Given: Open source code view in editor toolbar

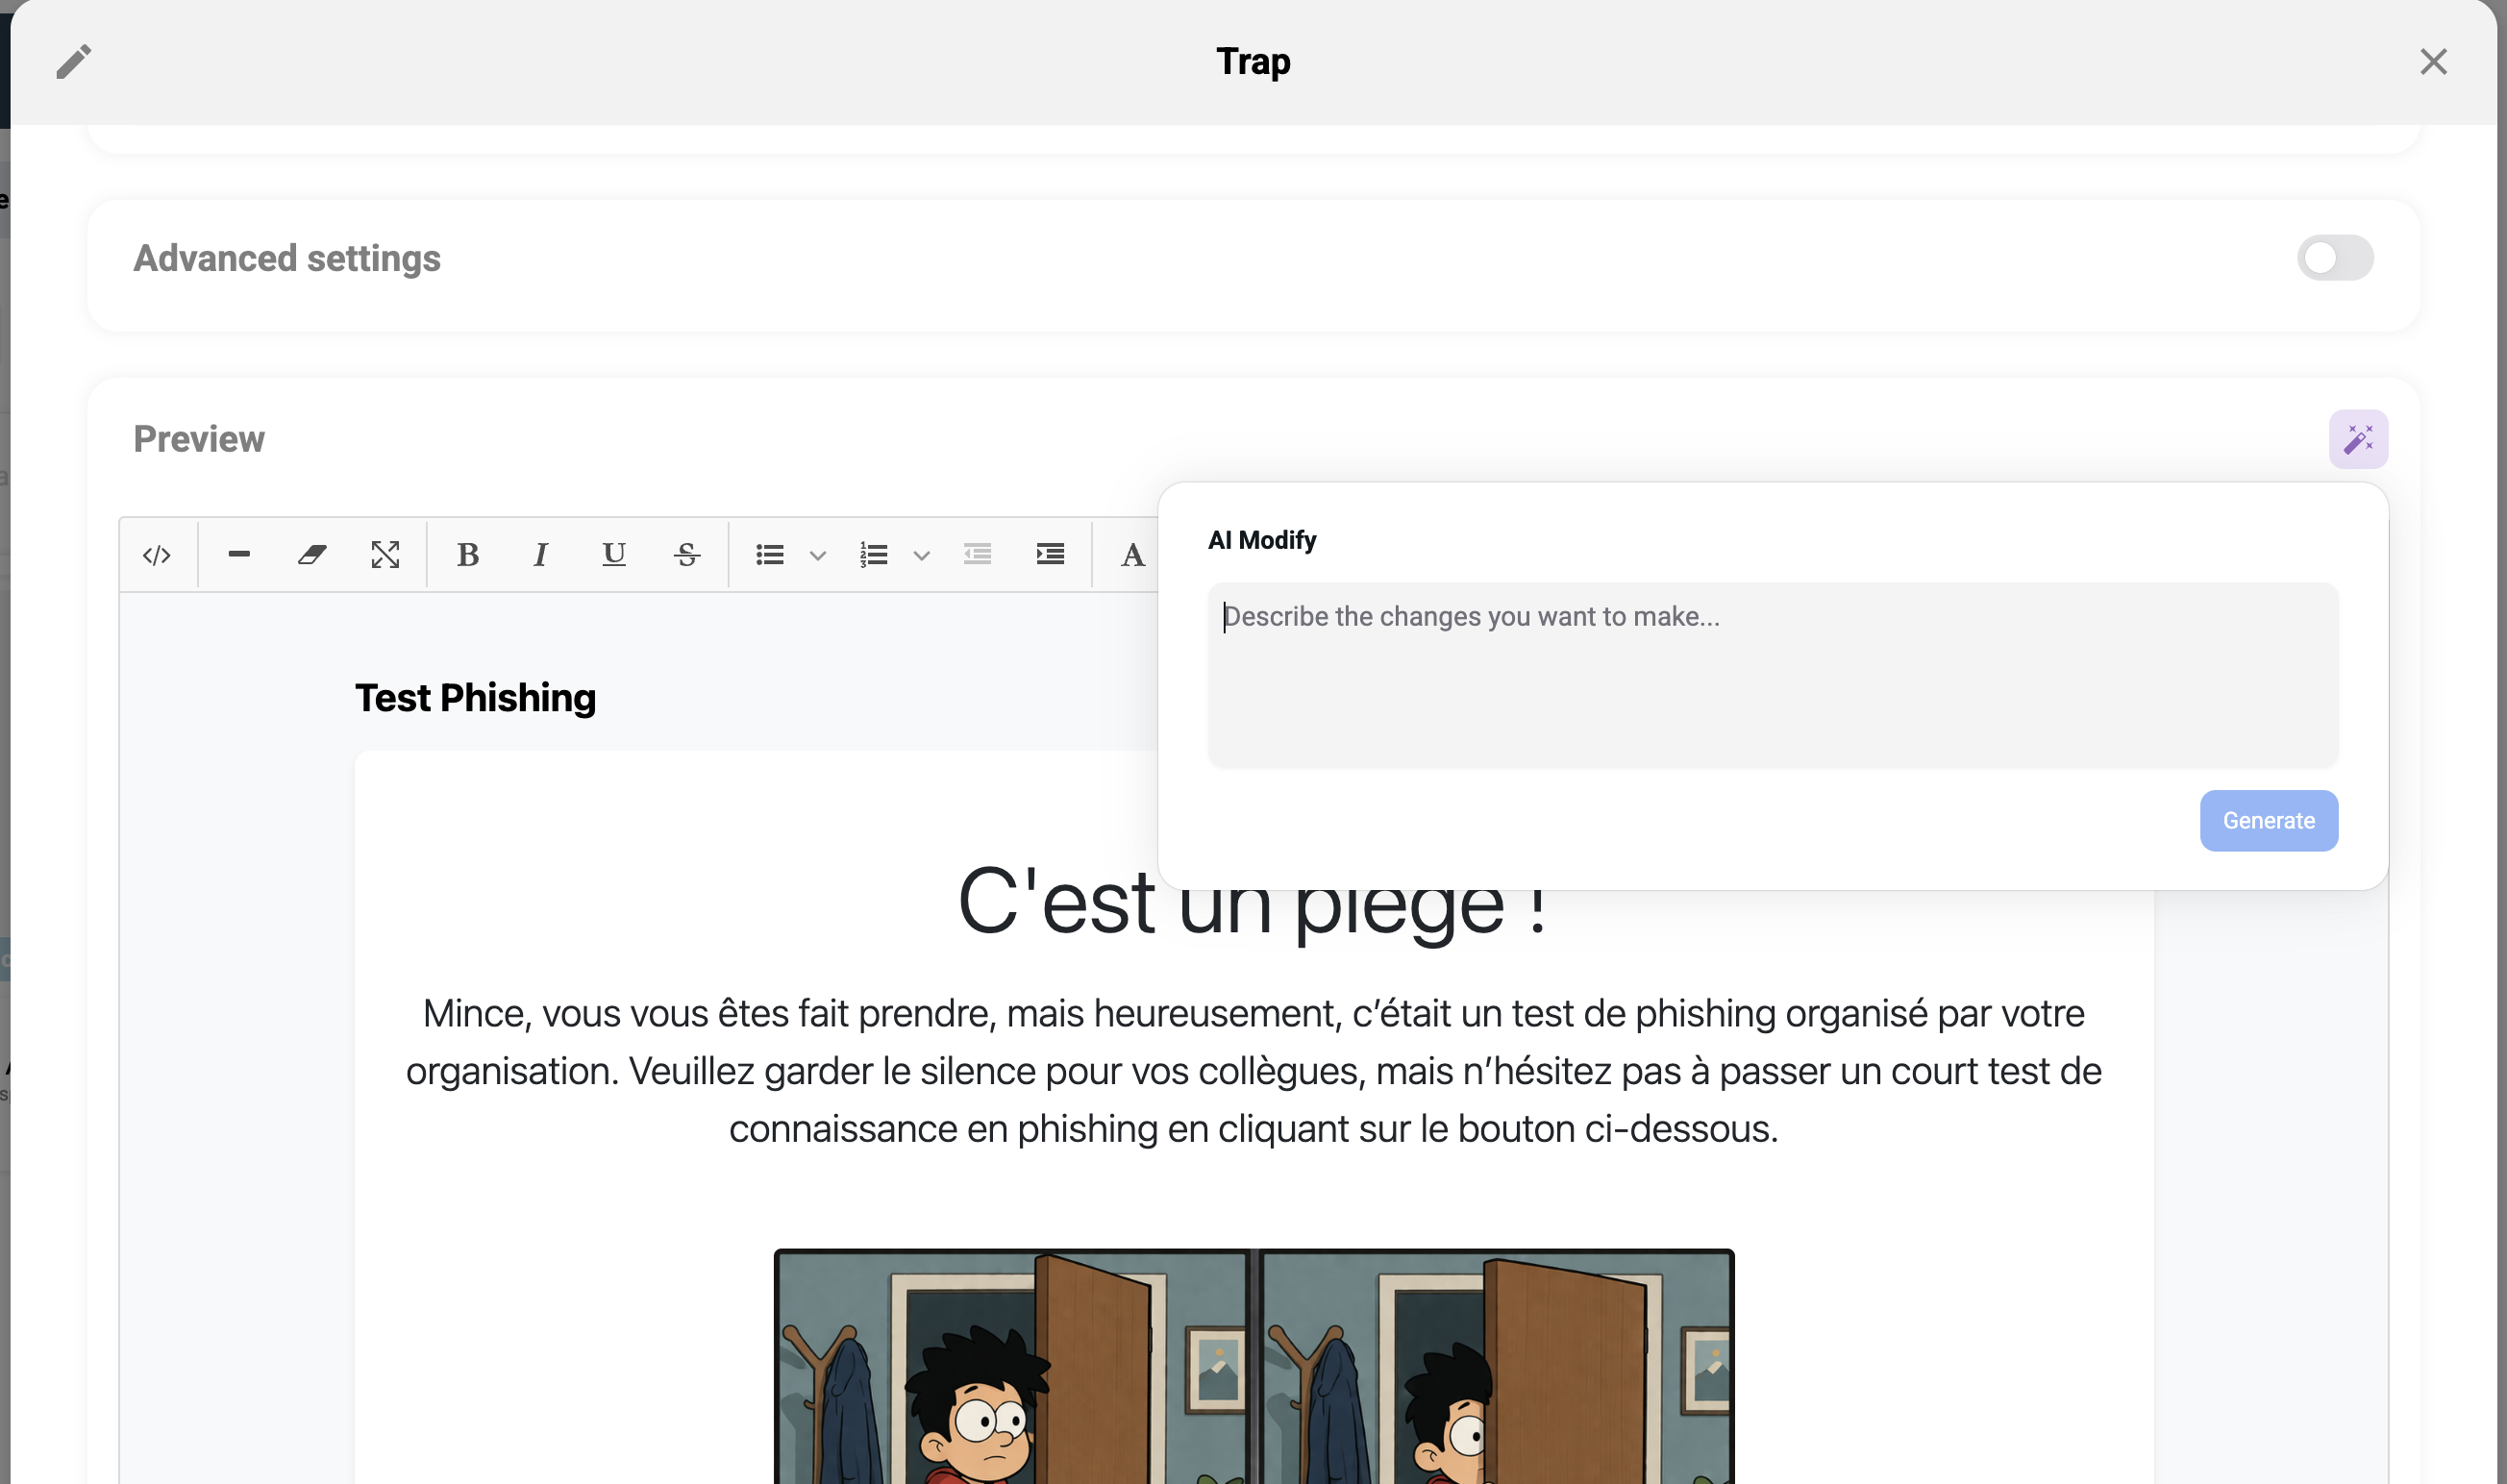Looking at the screenshot, I should point(157,554).
